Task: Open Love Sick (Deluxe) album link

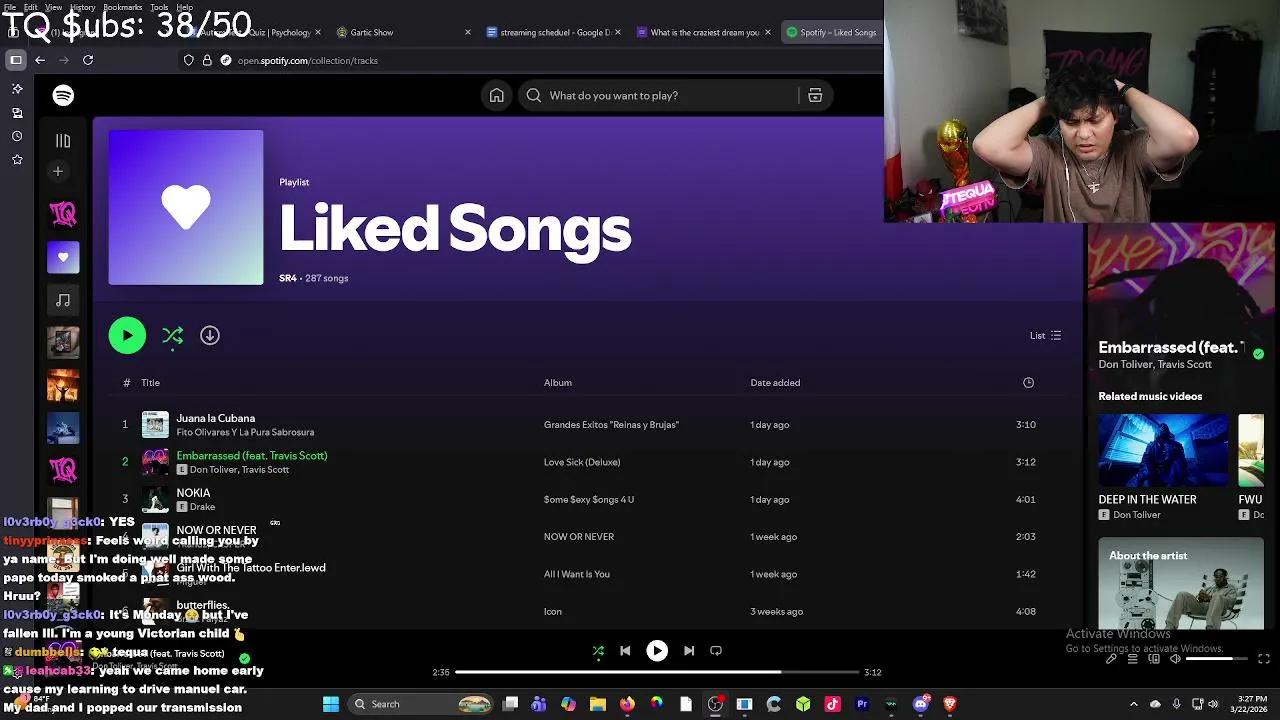Action: (582, 462)
